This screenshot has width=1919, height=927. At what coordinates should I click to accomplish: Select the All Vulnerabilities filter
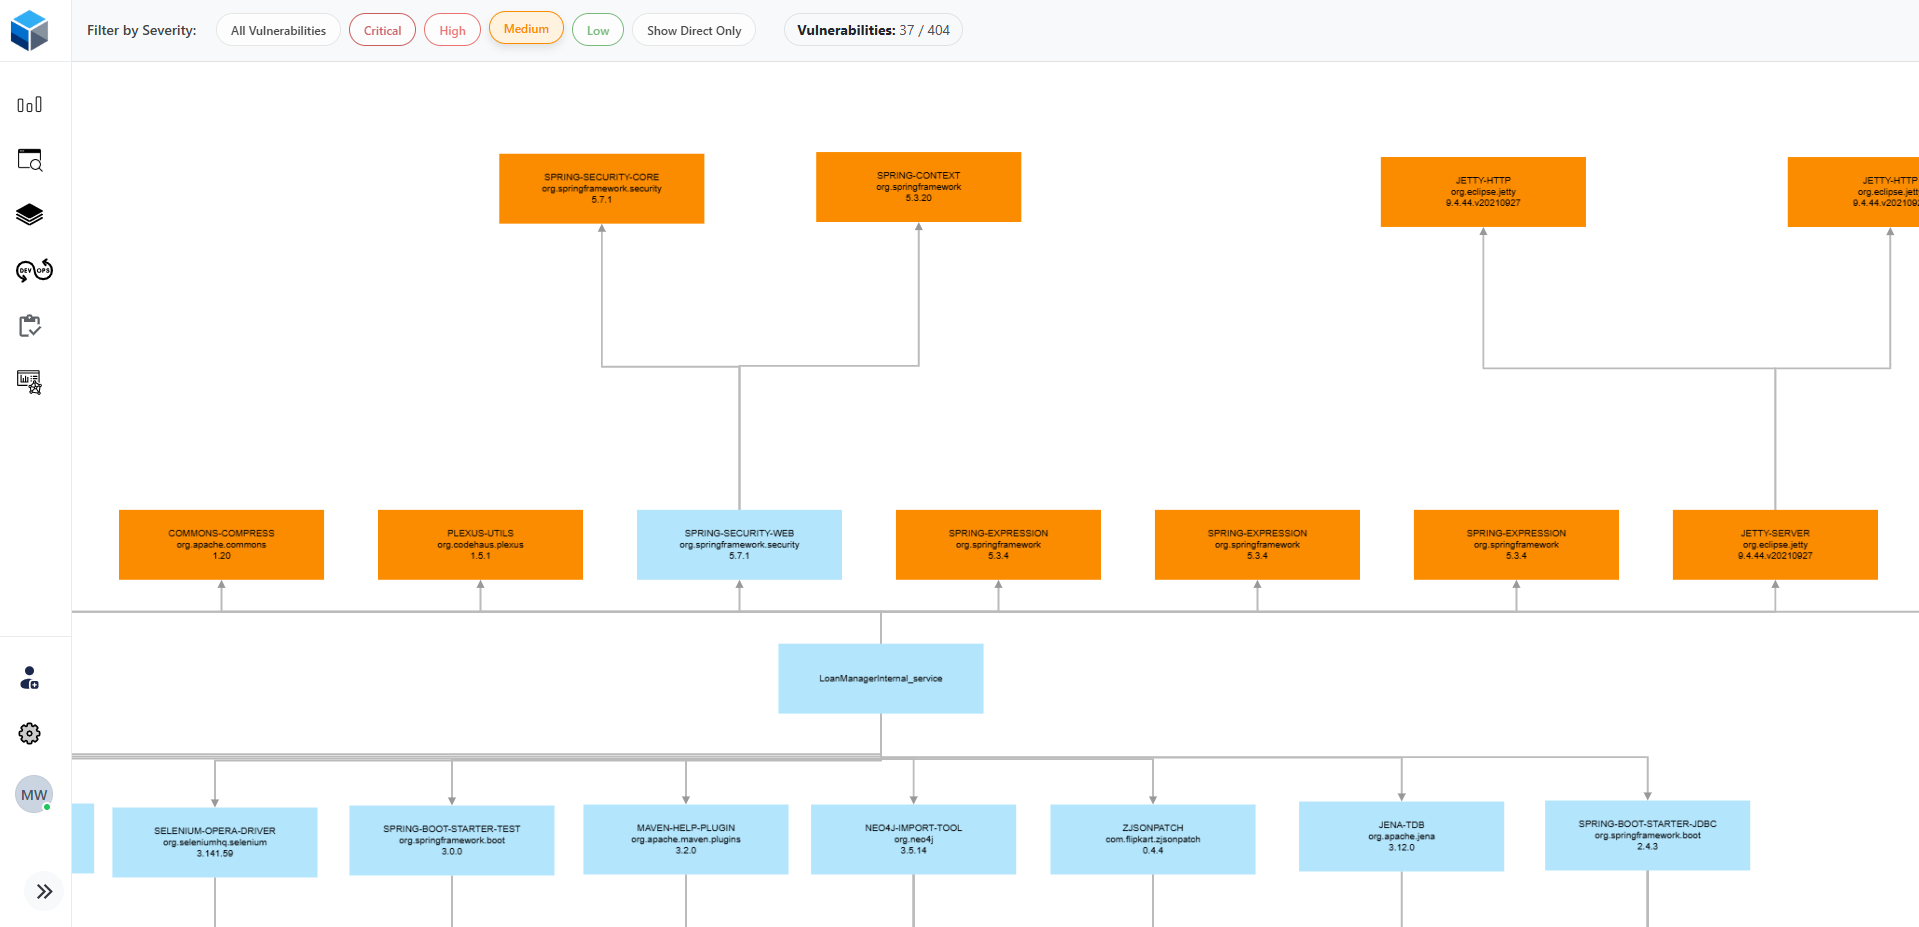278,30
